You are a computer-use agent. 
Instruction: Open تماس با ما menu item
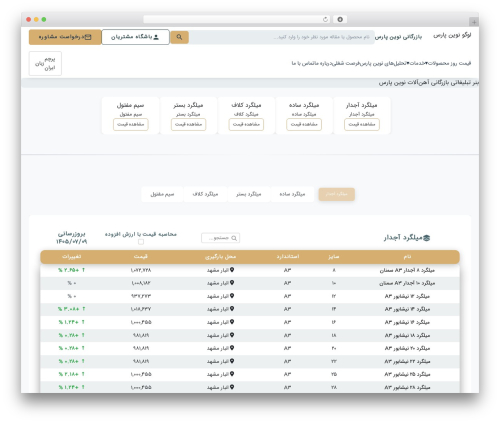[x=304, y=63]
